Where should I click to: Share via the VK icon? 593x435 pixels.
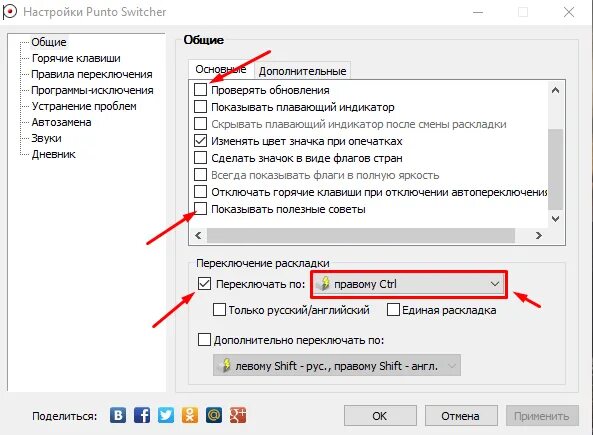(118, 415)
